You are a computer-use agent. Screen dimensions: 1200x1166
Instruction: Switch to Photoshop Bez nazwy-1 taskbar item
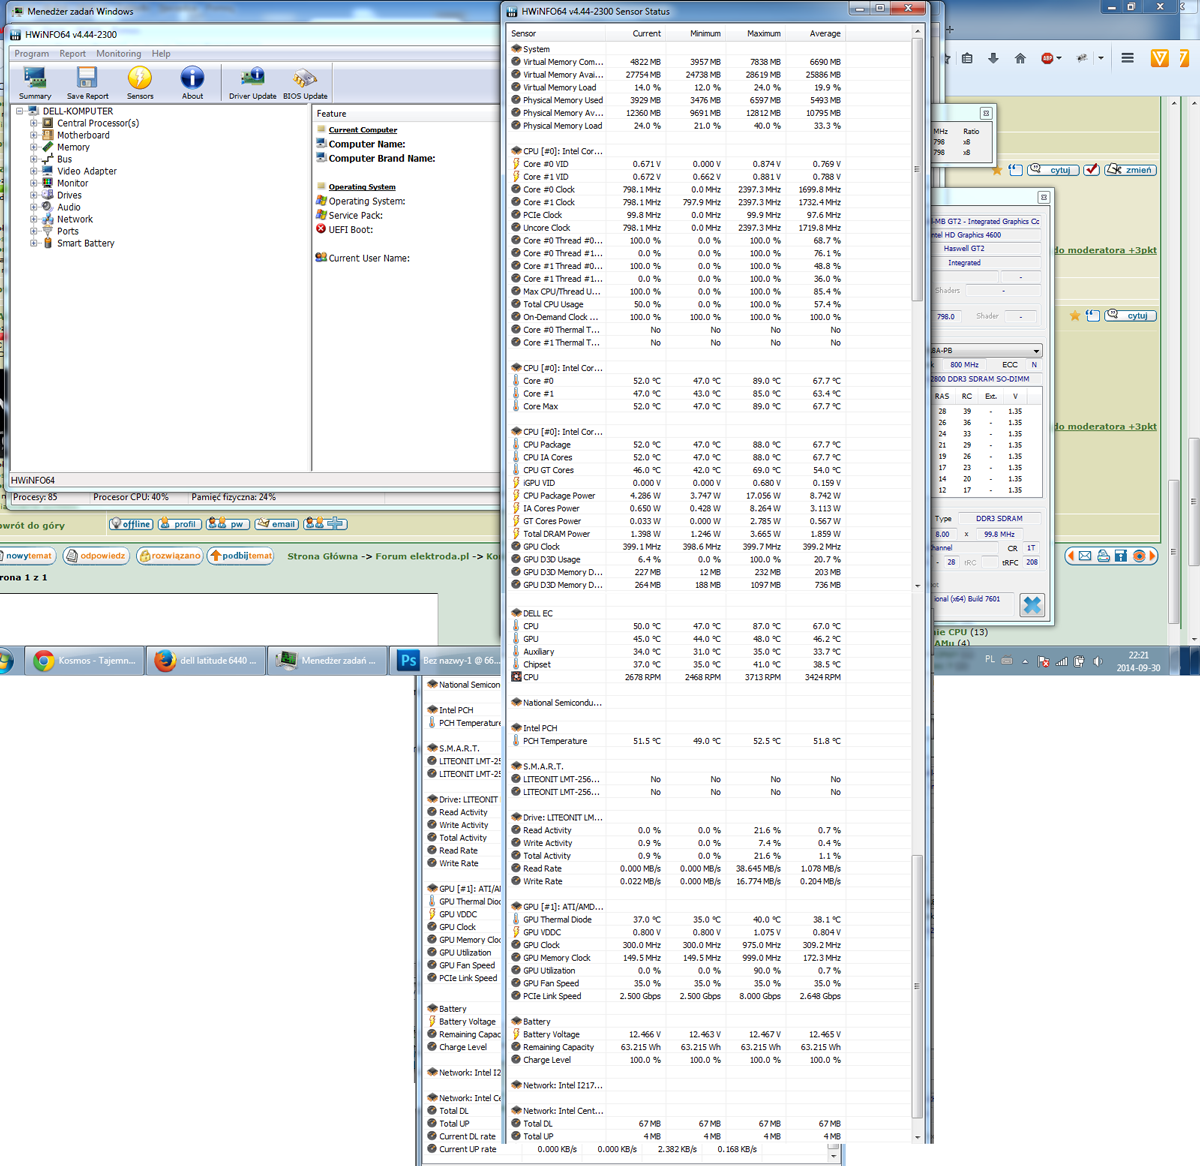point(446,661)
